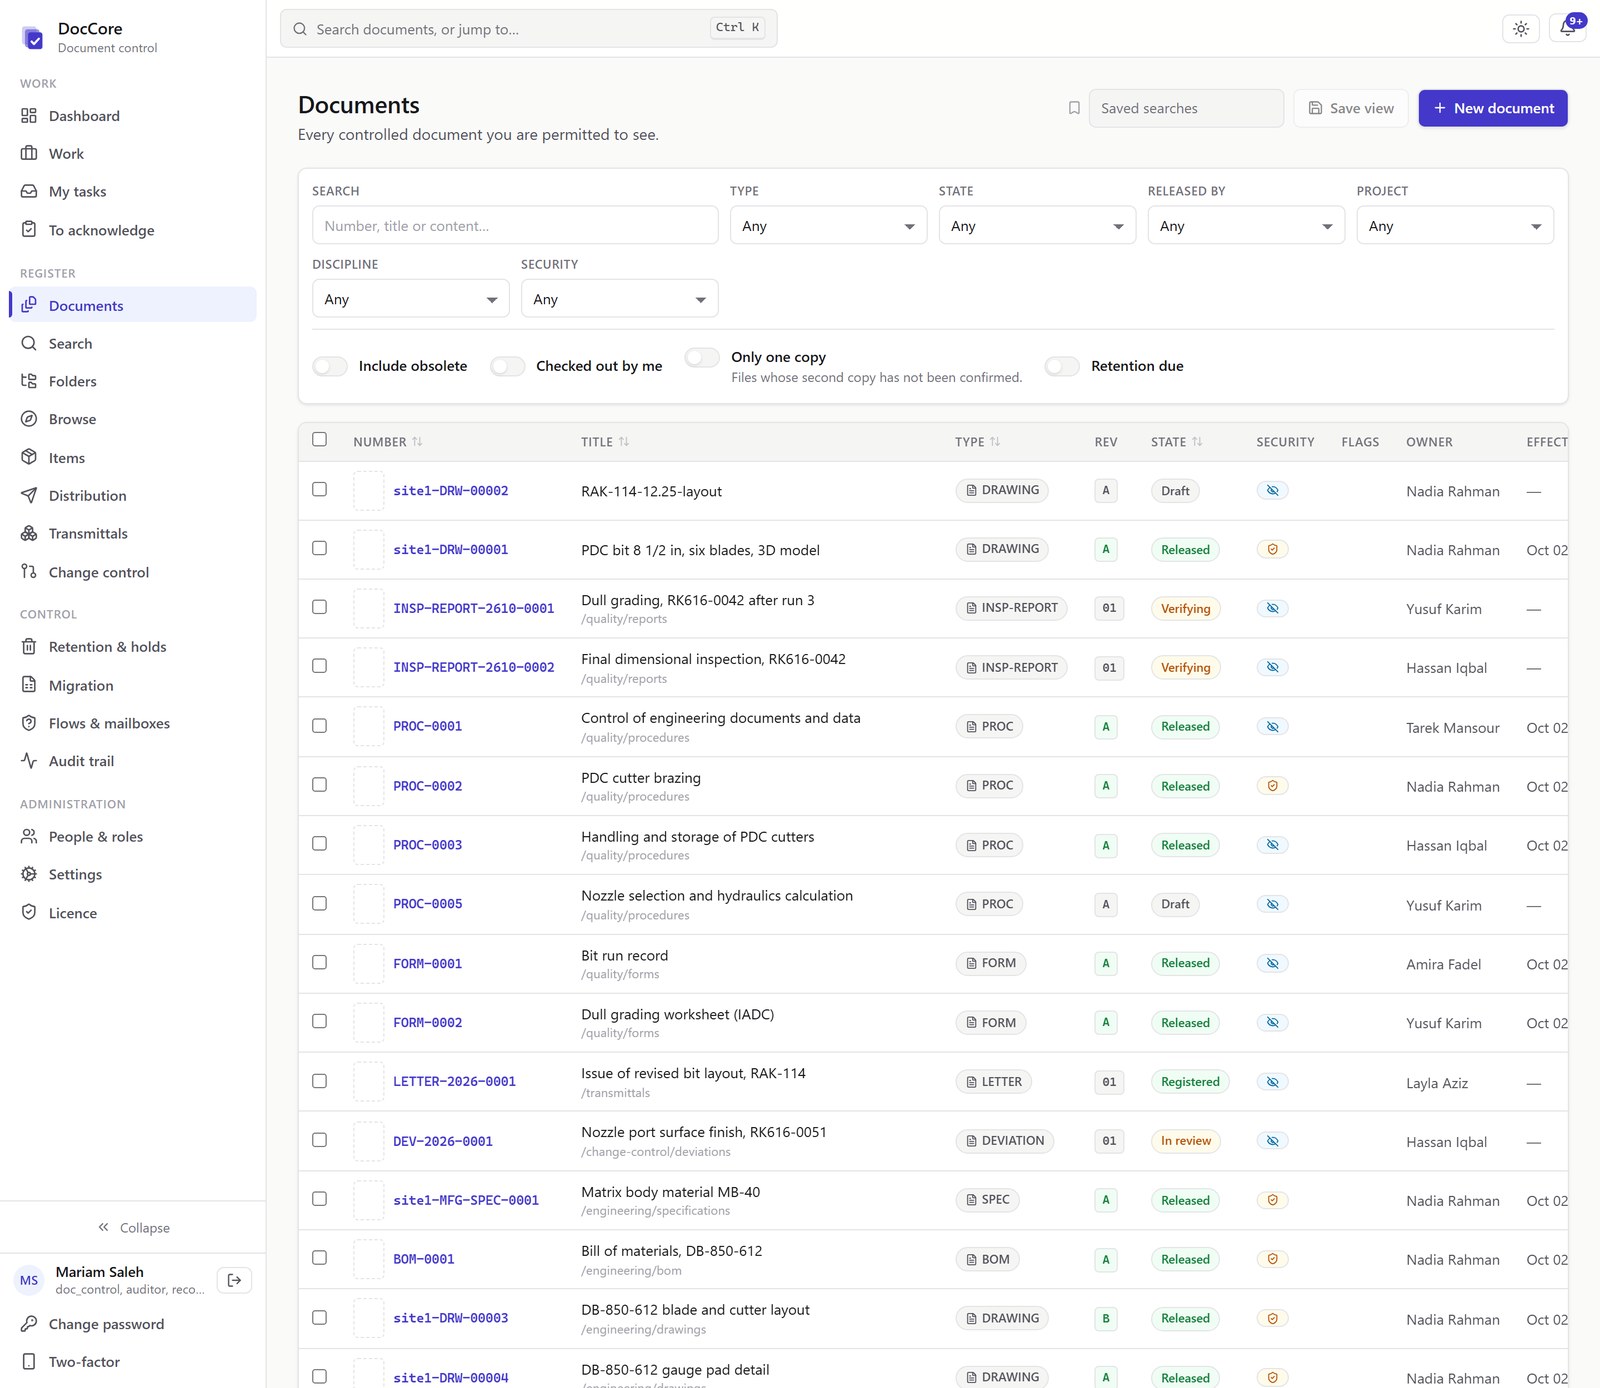
Task: Expand the PROJECT filter dropdown
Action: [1455, 226]
